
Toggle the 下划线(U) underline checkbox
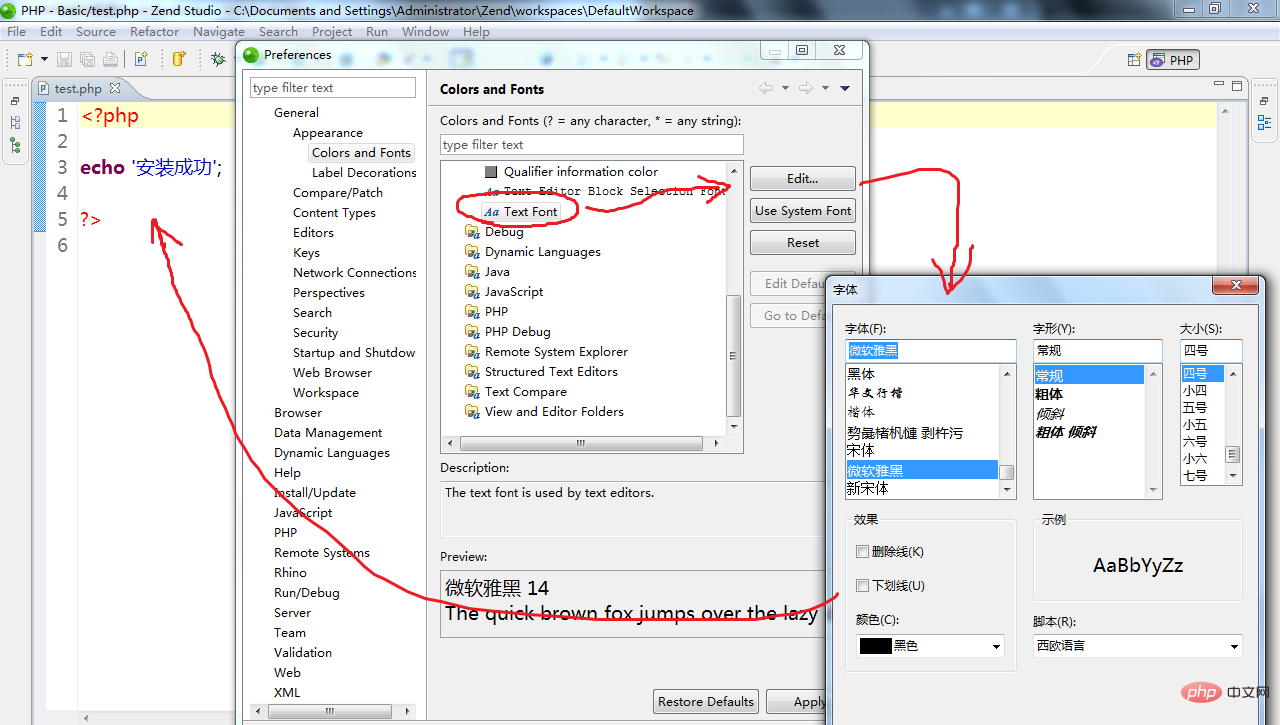click(x=863, y=586)
